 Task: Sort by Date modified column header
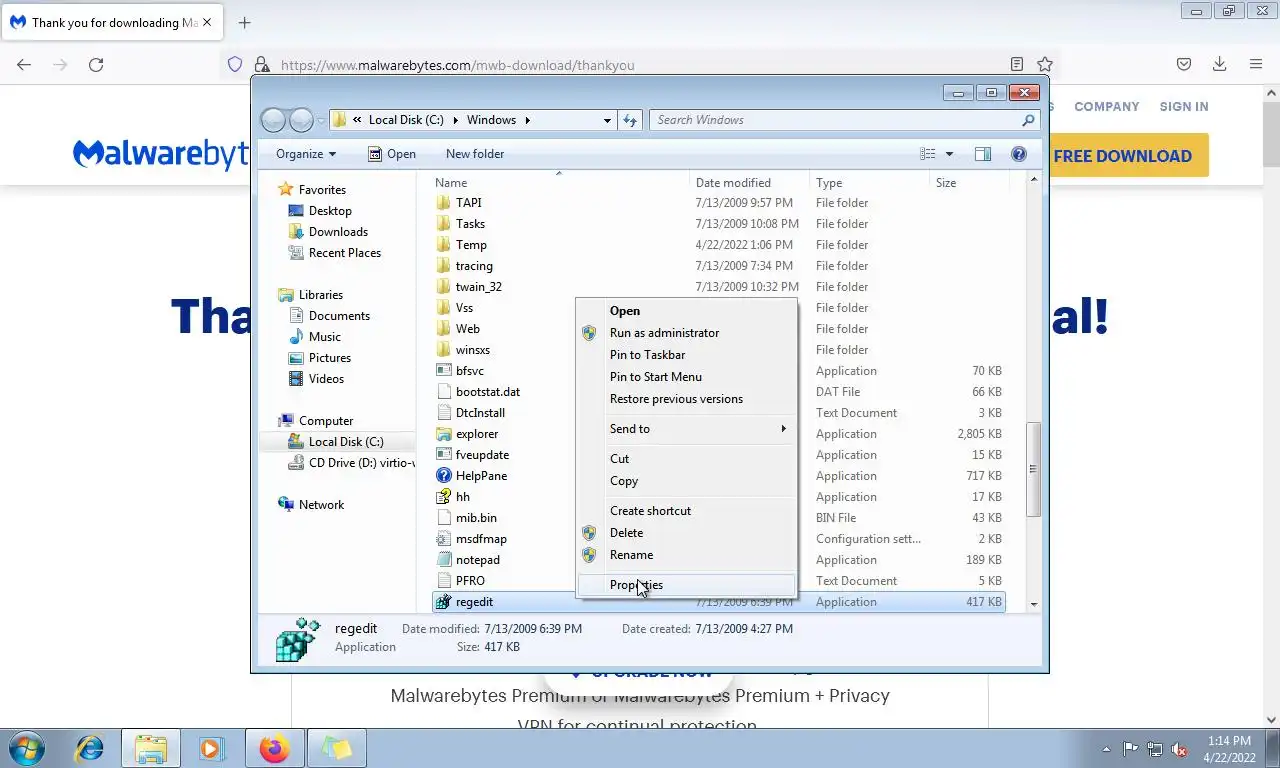click(750, 183)
